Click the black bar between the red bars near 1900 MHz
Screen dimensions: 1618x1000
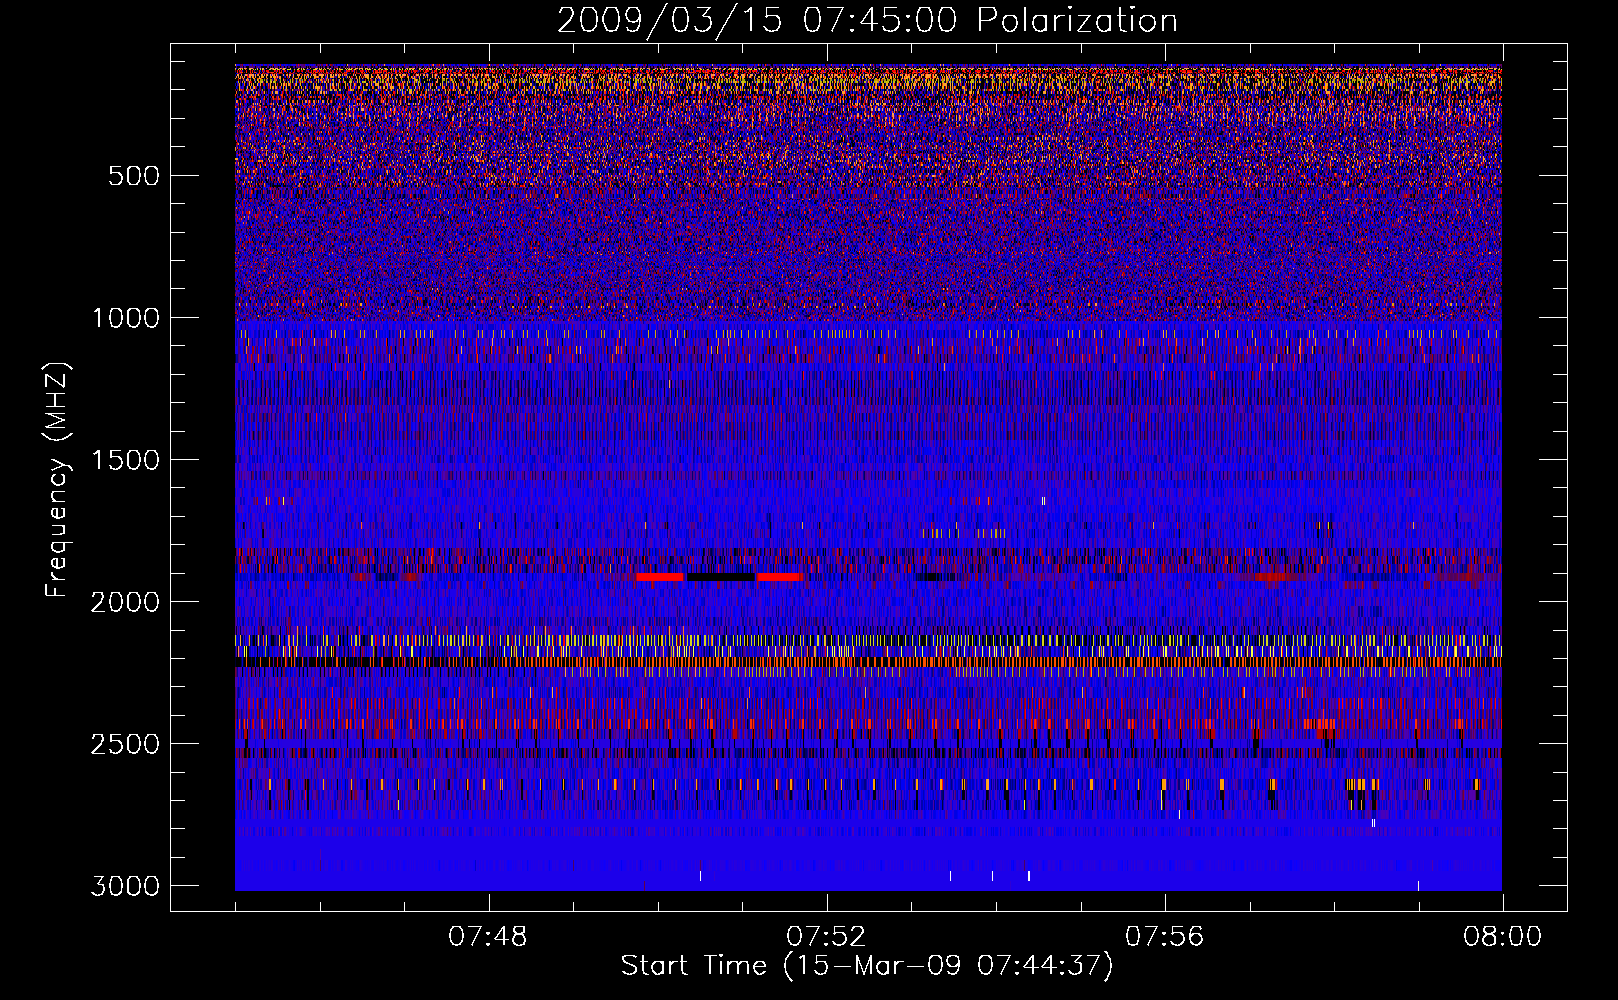[721, 577]
